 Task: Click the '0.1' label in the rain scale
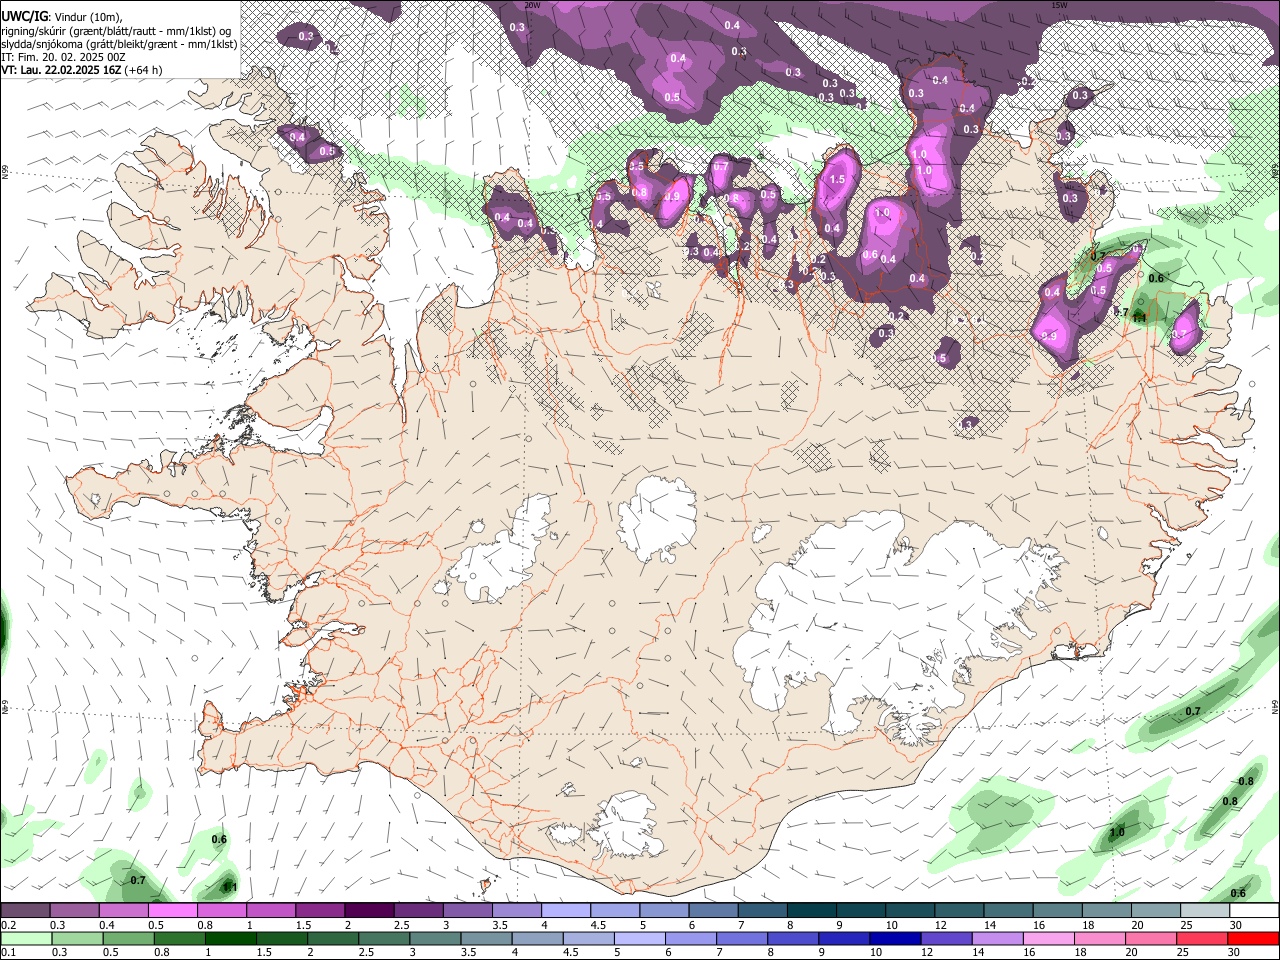coord(8,952)
